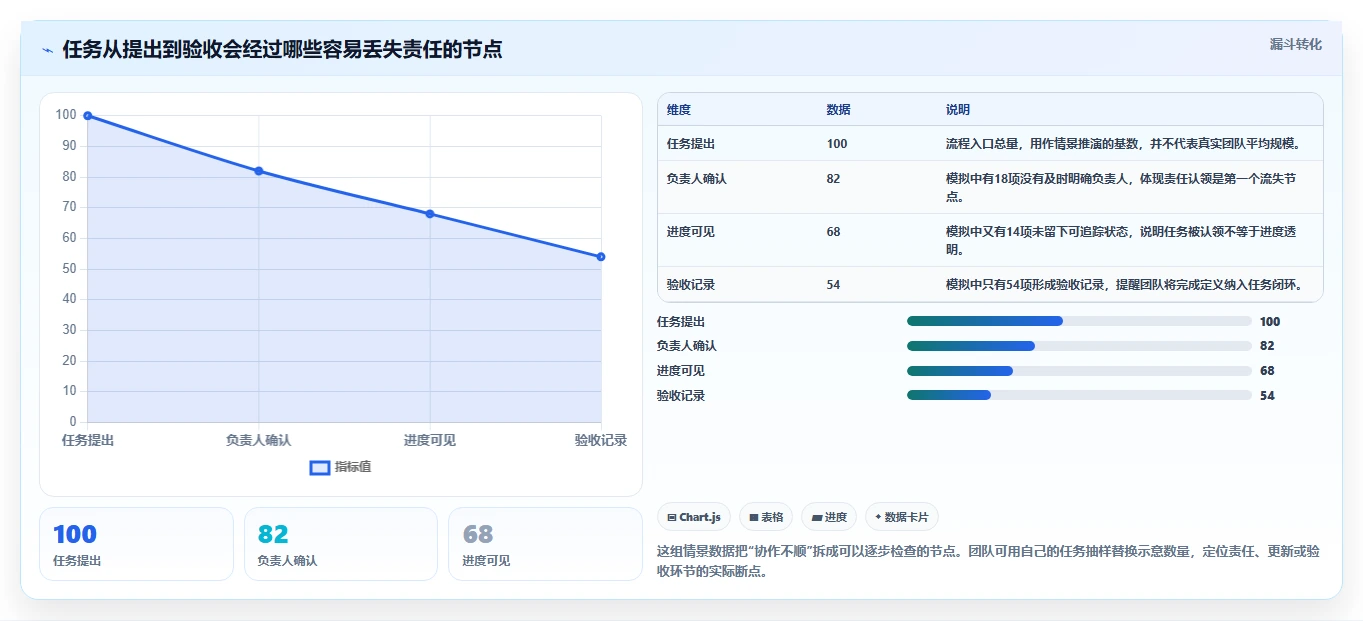Click the 指标值 legend text
Image resolution: width=1363 pixels, height=621 pixels.
click(x=353, y=467)
